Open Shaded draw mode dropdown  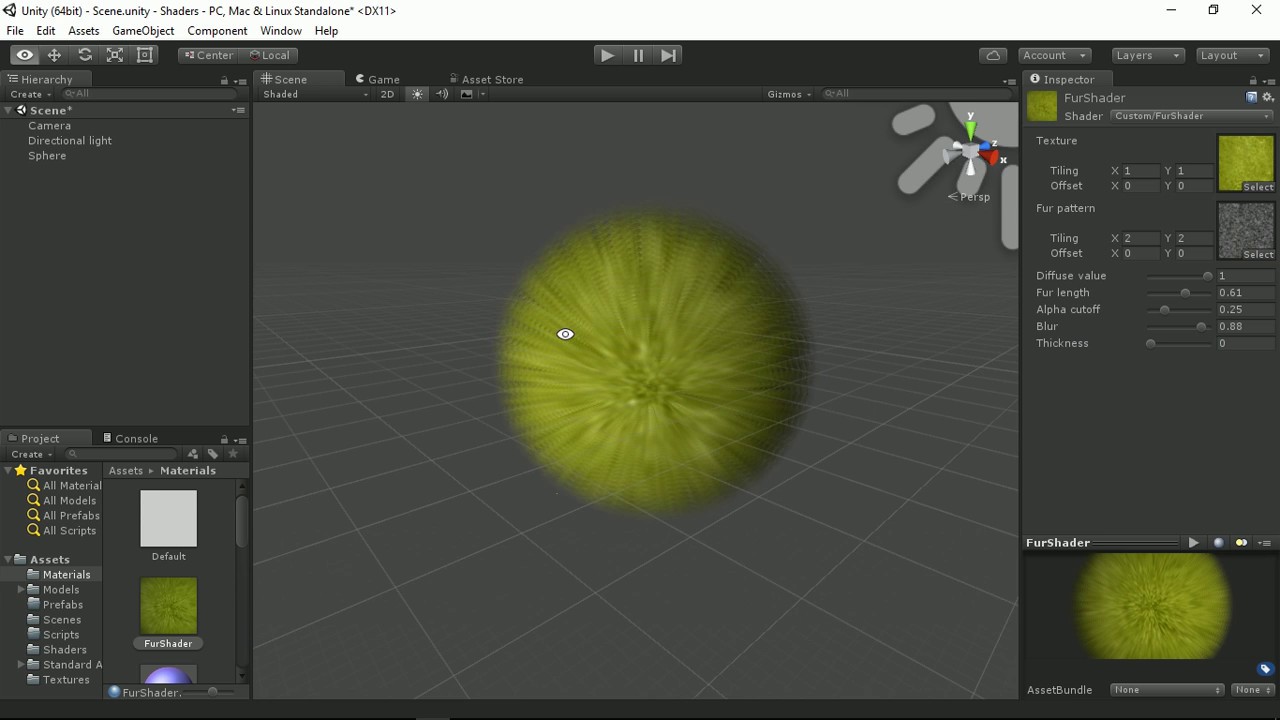[315, 94]
